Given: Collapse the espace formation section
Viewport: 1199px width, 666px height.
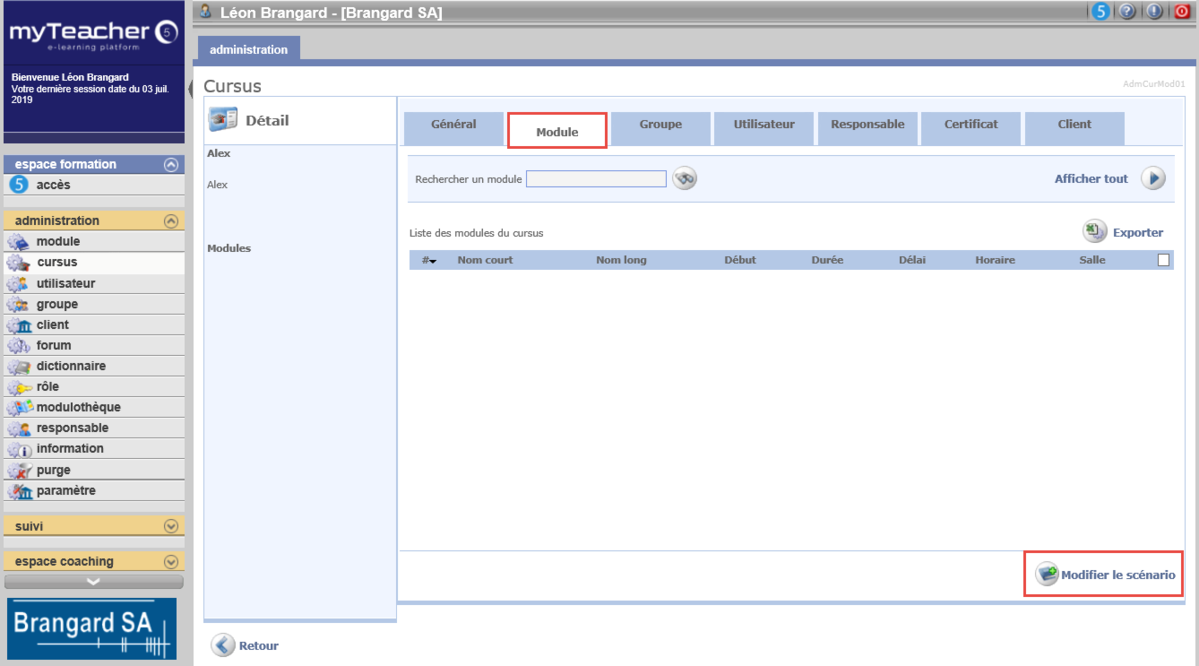Looking at the screenshot, I should coord(171,164).
